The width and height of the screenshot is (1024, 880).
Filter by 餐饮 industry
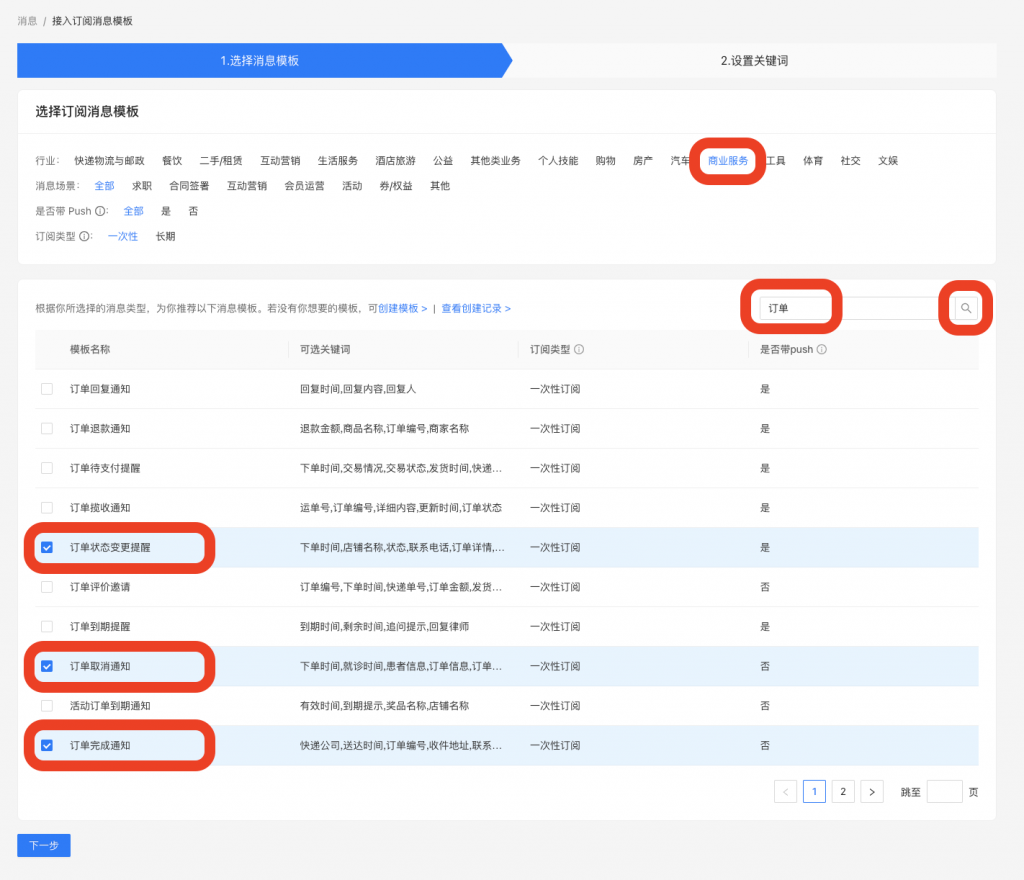172,161
